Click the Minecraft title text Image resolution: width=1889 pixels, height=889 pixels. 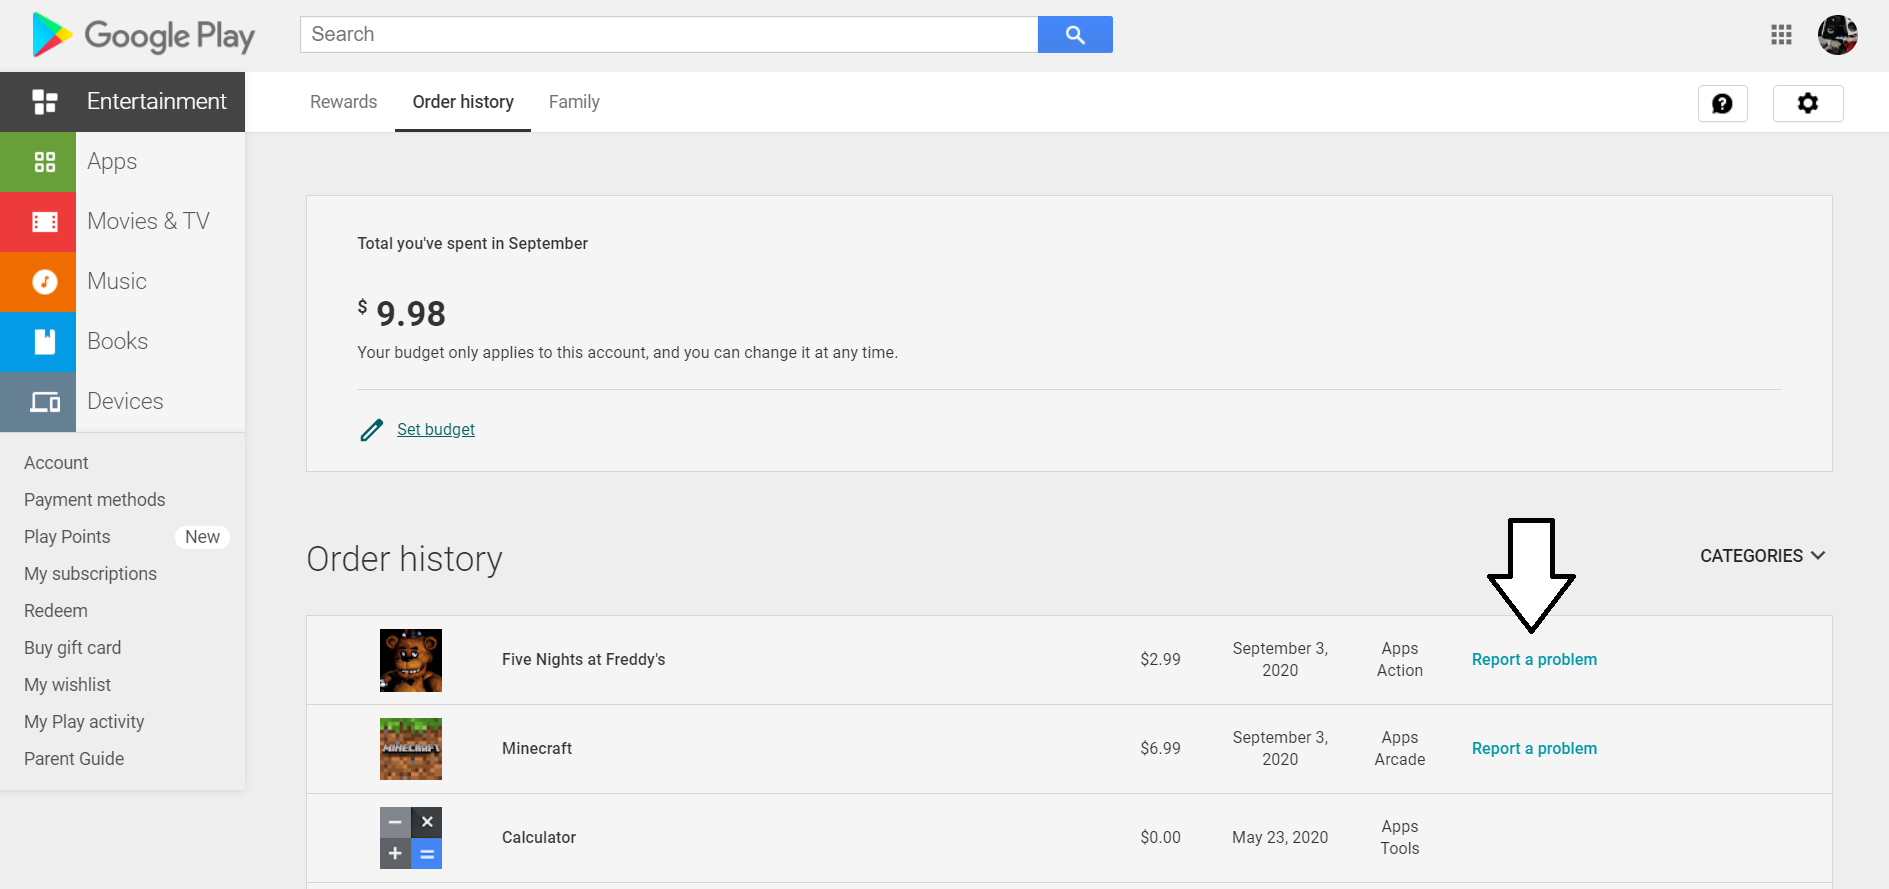537,749
